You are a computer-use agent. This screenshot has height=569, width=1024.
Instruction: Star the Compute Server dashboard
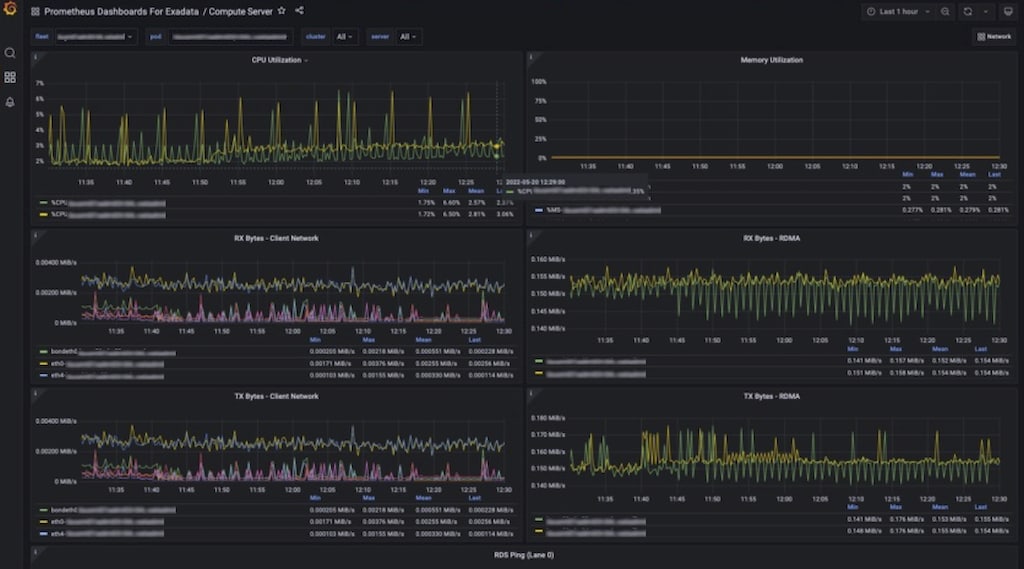point(281,11)
